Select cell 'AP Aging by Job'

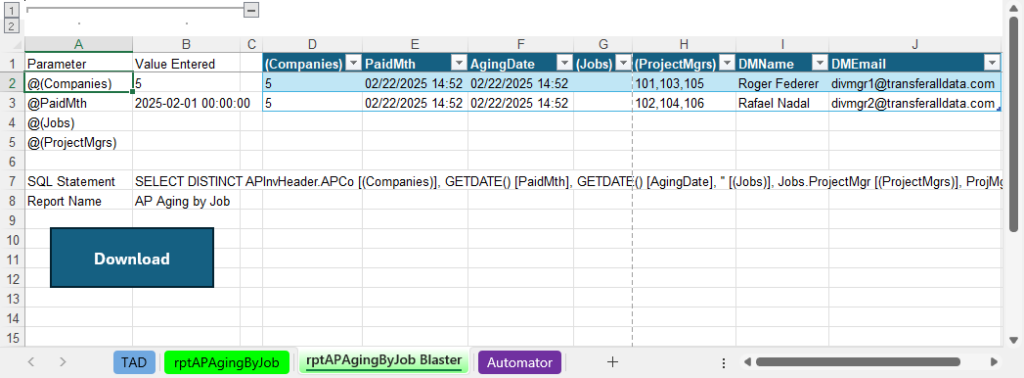pyautogui.click(x=186, y=201)
